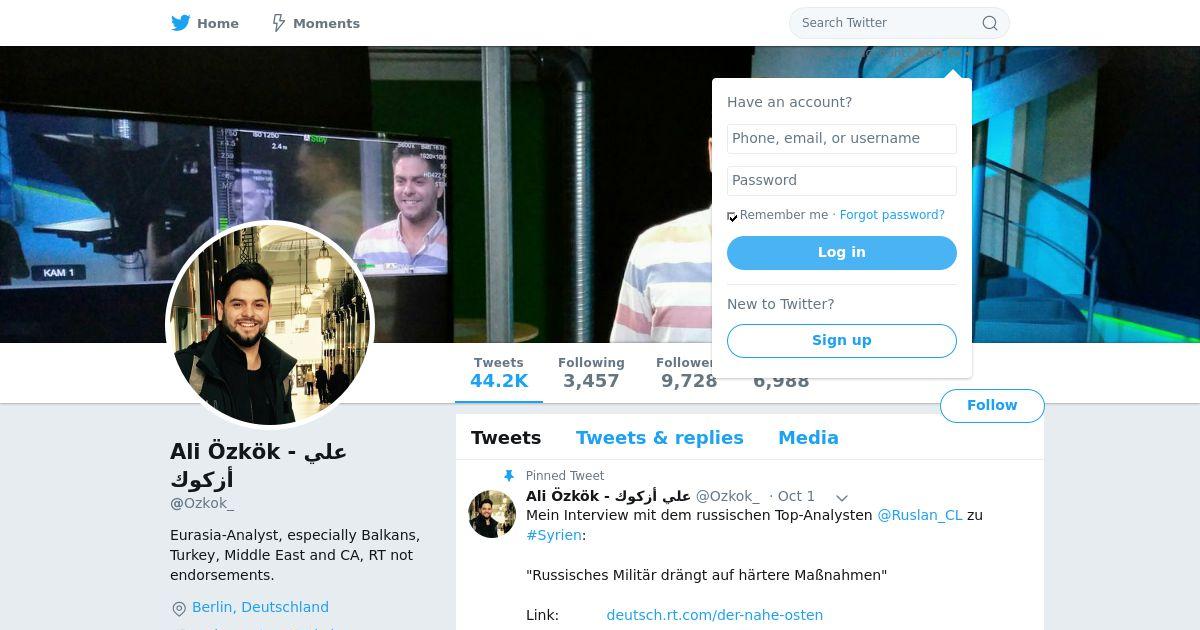Open the Forgot password link
1200x630 pixels.
coord(892,215)
